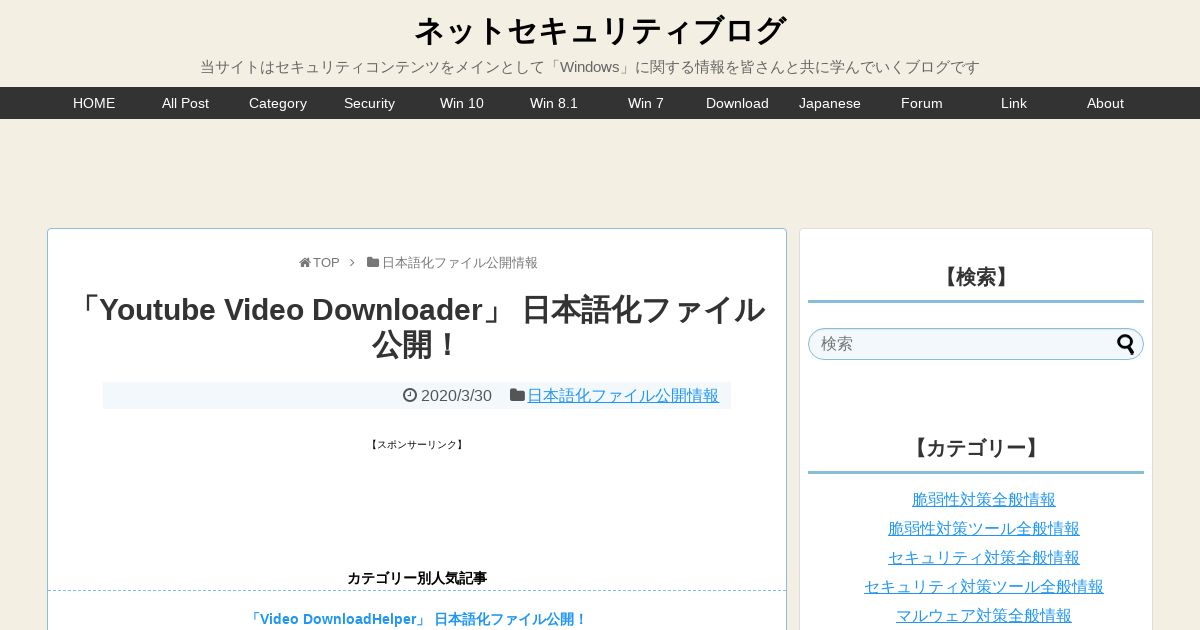Click the search magnifier icon
1200x630 pixels.
[1126, 344]
